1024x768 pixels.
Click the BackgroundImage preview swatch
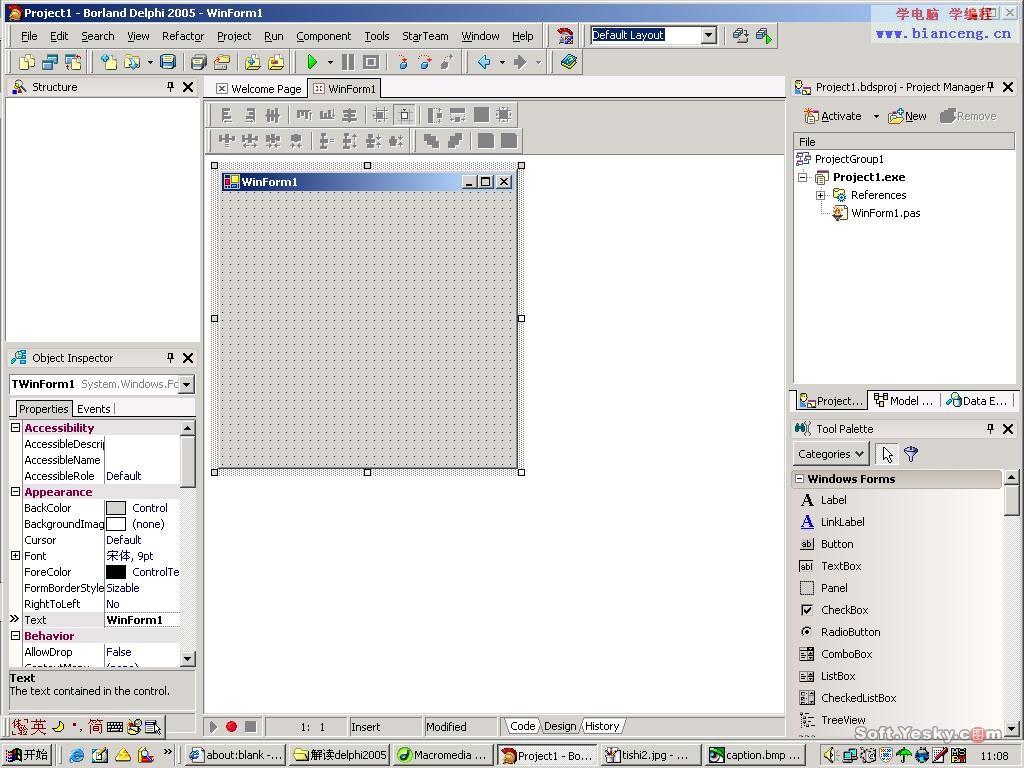[x=116, y=524]
